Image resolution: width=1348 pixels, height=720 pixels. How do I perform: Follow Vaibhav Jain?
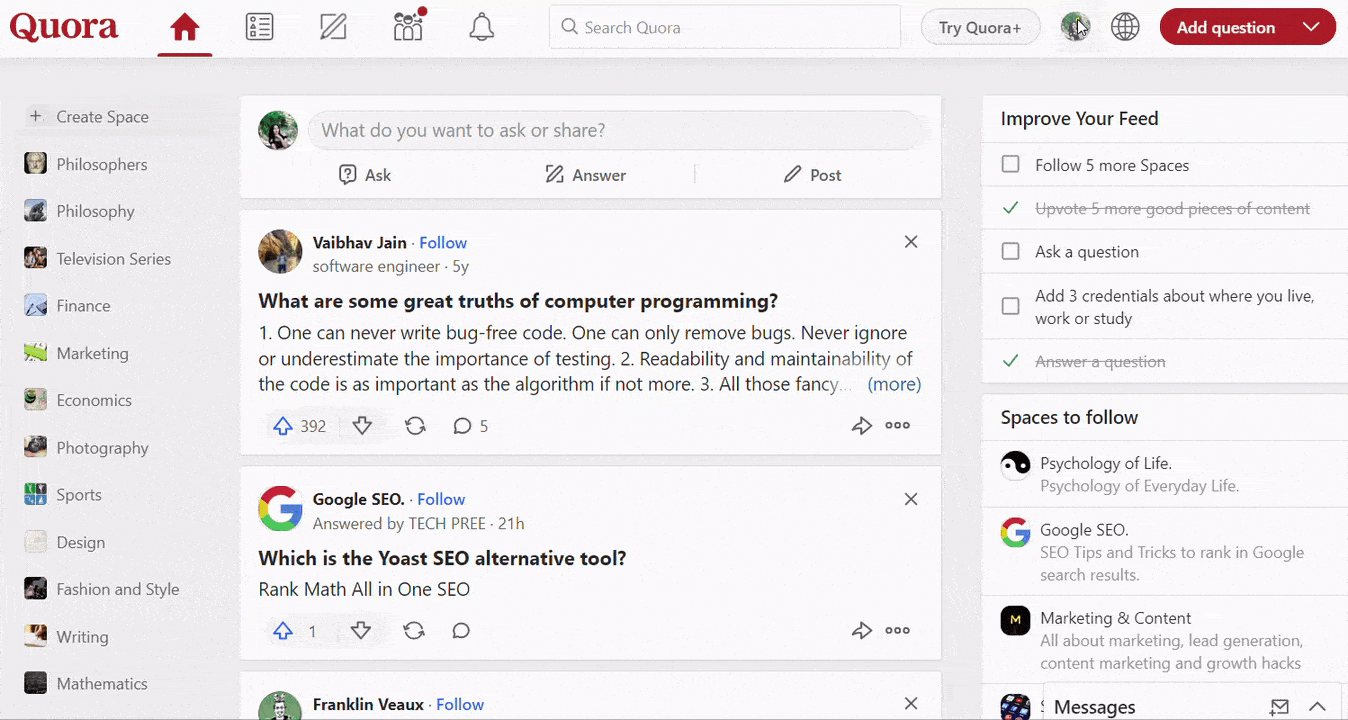click(443, 243)
